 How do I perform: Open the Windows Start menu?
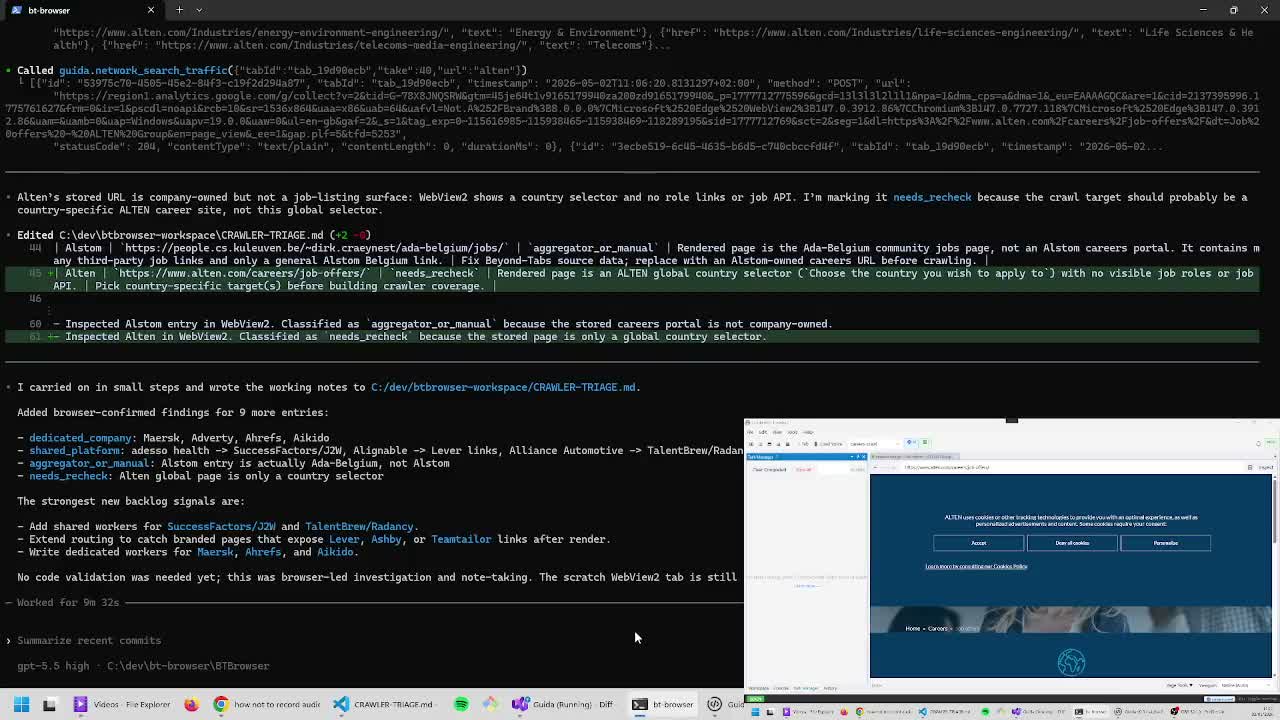(21, 704)
